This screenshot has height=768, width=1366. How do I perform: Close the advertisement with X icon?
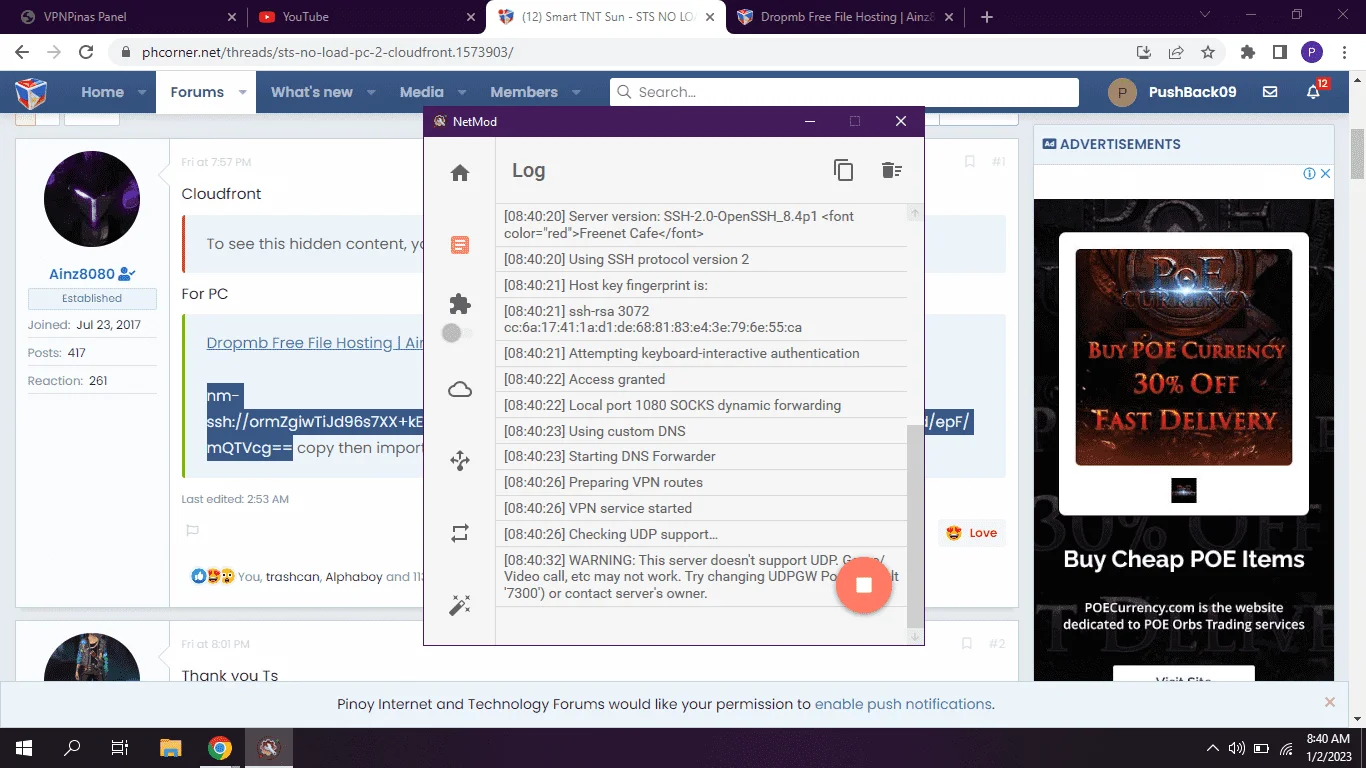1326,174
